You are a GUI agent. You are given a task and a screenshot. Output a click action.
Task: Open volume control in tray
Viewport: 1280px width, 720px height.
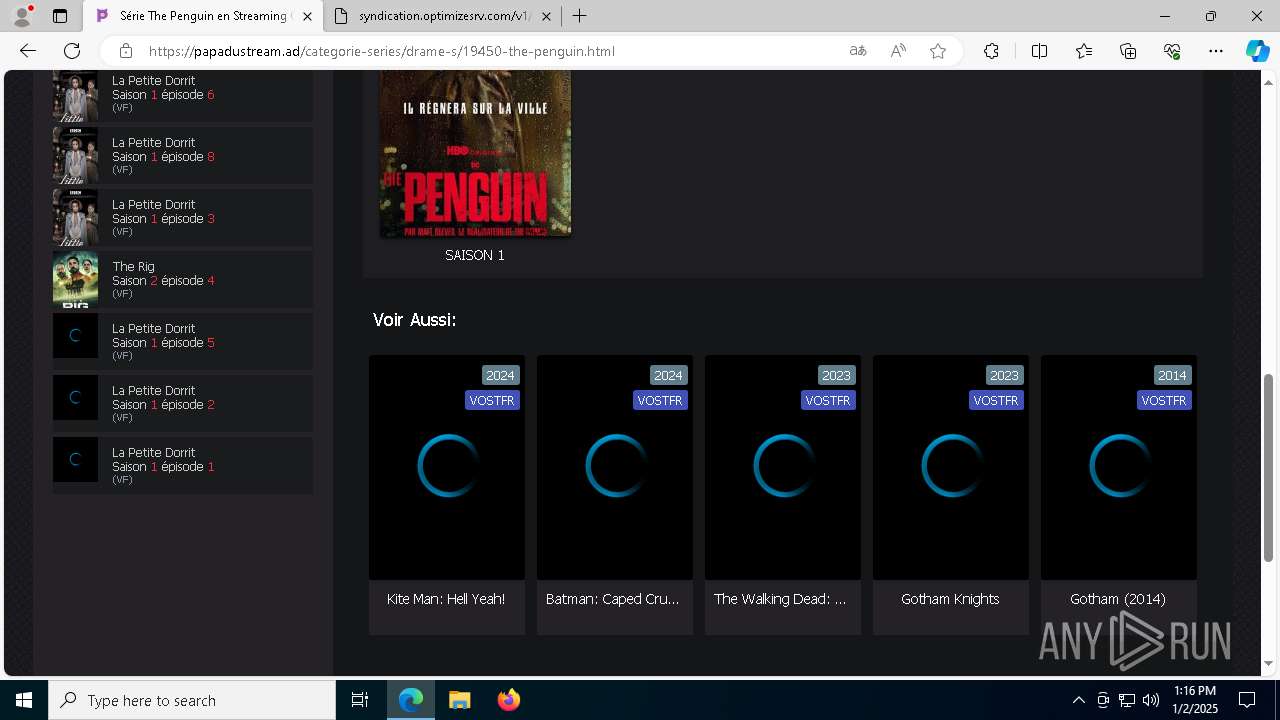(1150, 700)
